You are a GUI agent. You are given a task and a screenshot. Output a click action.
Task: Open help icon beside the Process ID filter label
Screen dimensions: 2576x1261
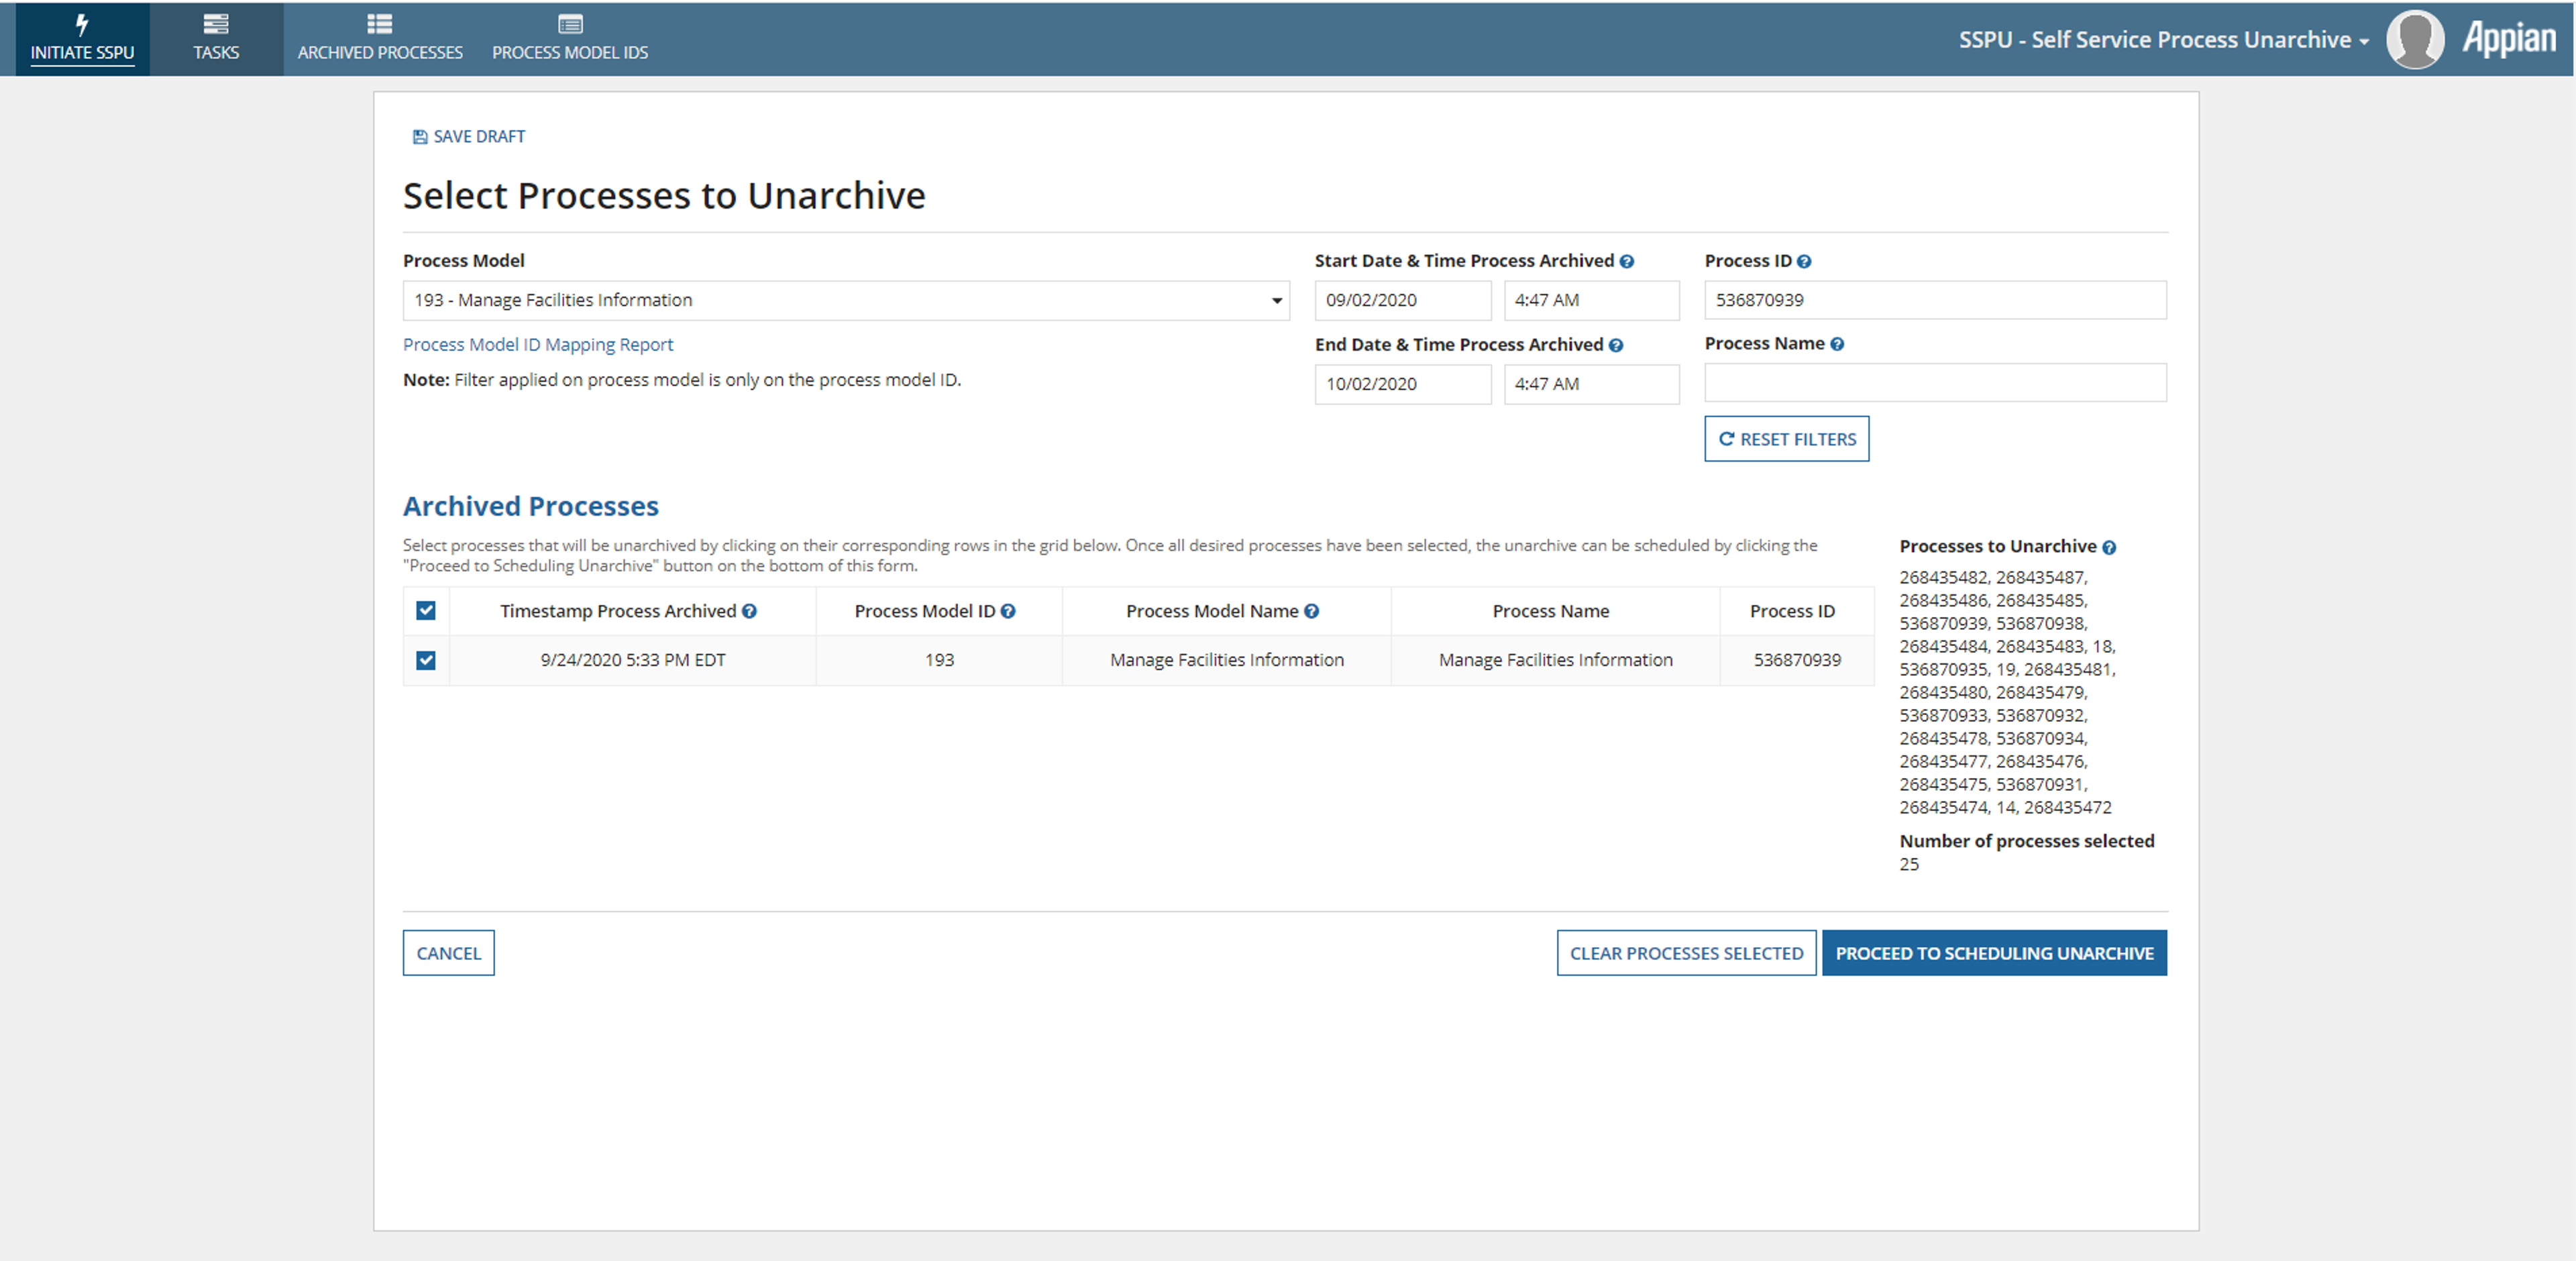point(1804,261)
